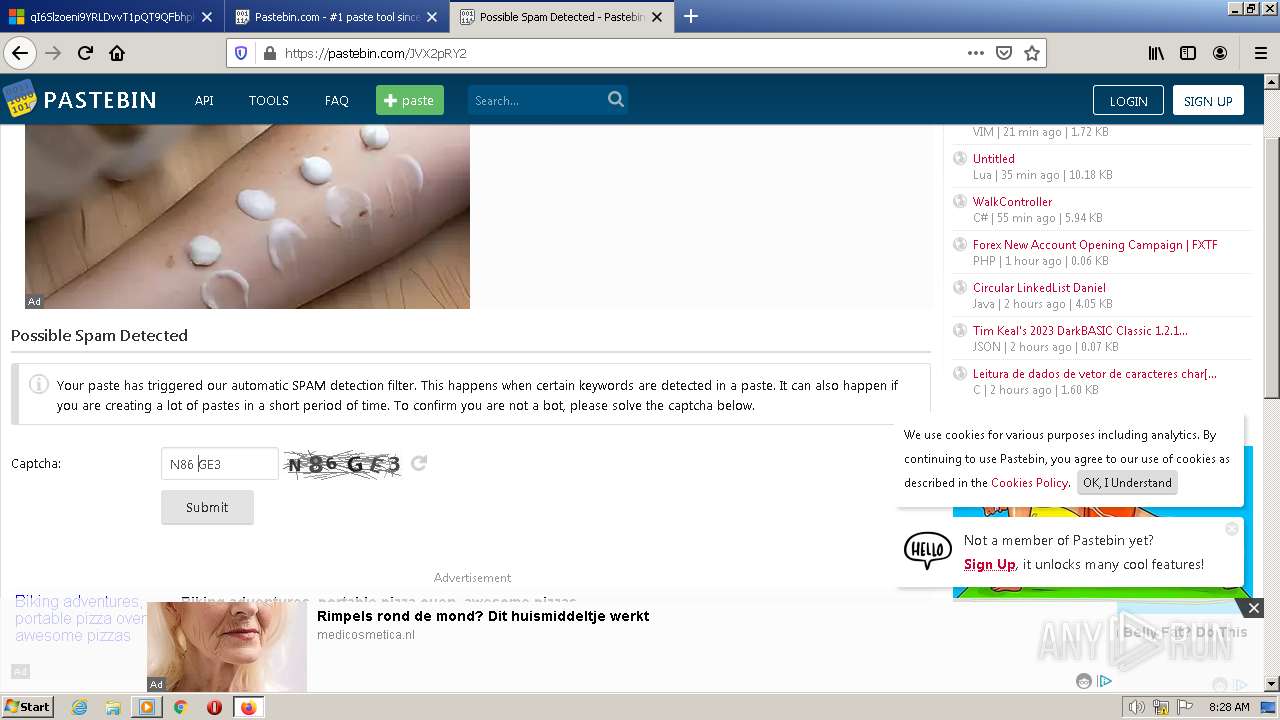Click Sign Up link in hello popup

(x=989, y=564)
